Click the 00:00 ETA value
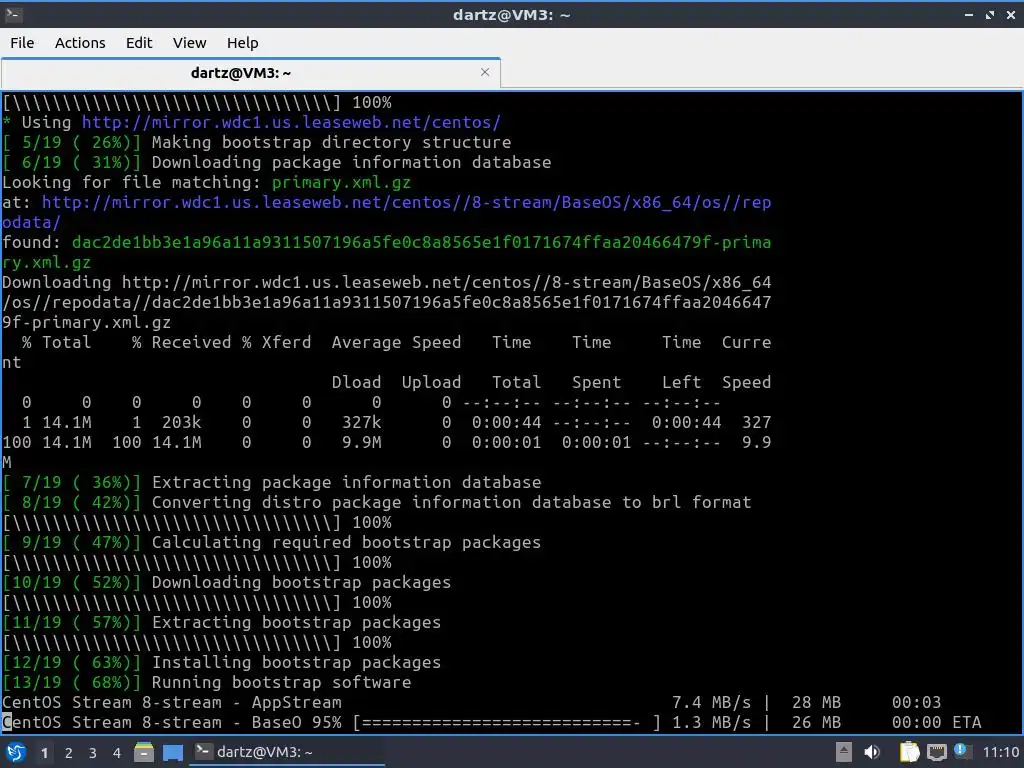Image resolution: width=1024 pixels, height=768 pixels. click(936, 722)
